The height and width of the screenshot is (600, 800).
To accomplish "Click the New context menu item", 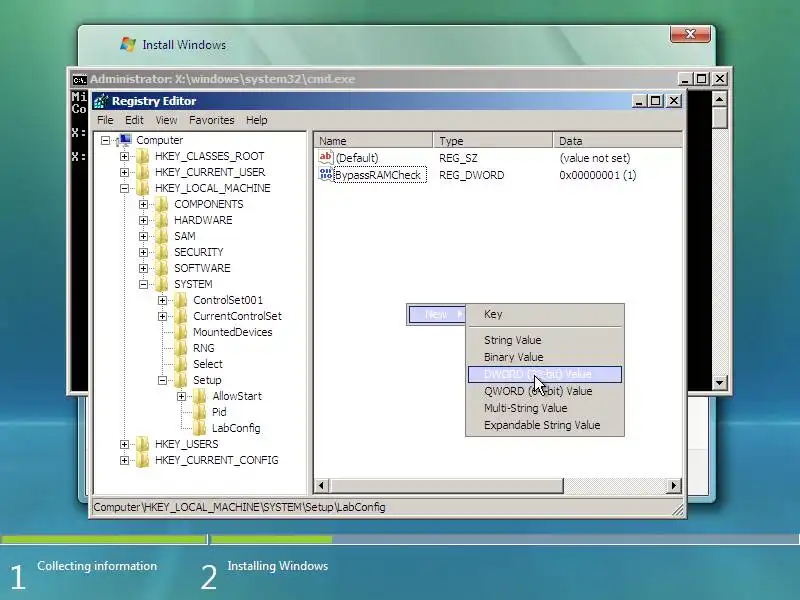I will coord(437,314).
